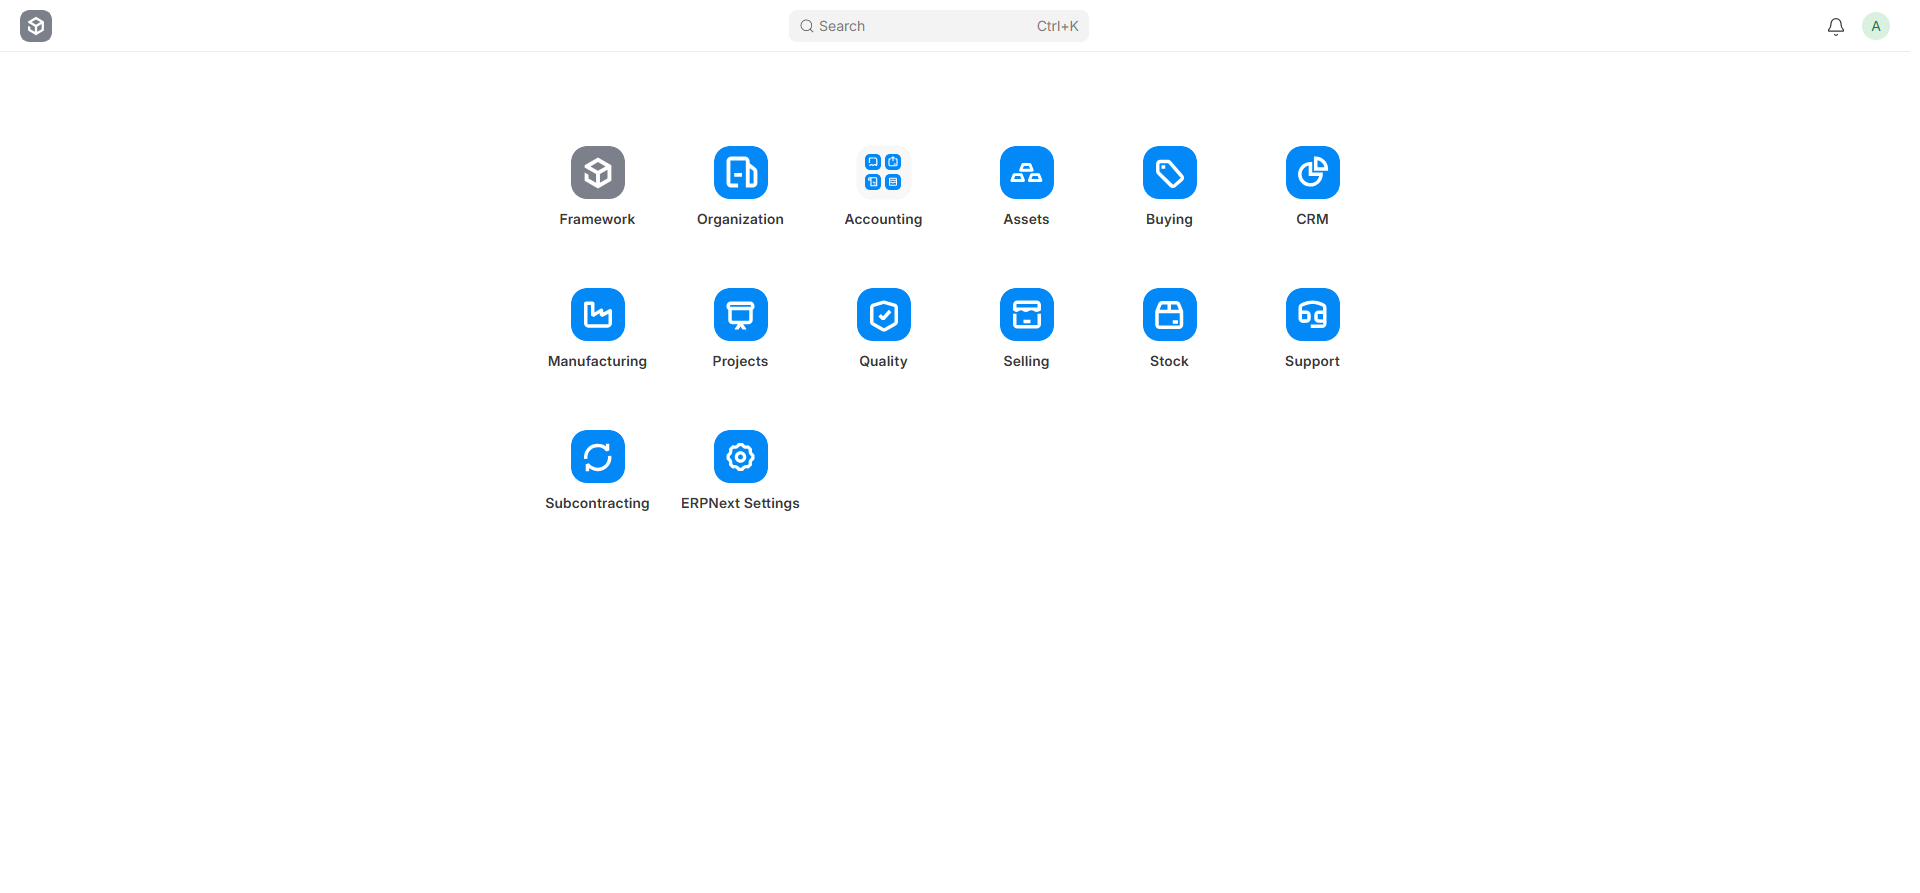Open the Organization module icon
This screenshot has height=893, width=1920.
[x=740, y=173]
